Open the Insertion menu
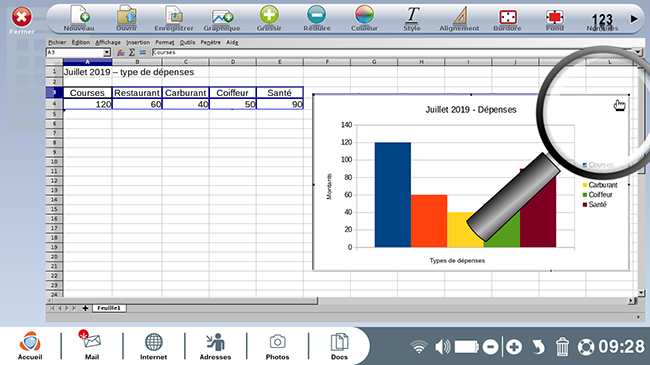 click(x=138, y=42)
